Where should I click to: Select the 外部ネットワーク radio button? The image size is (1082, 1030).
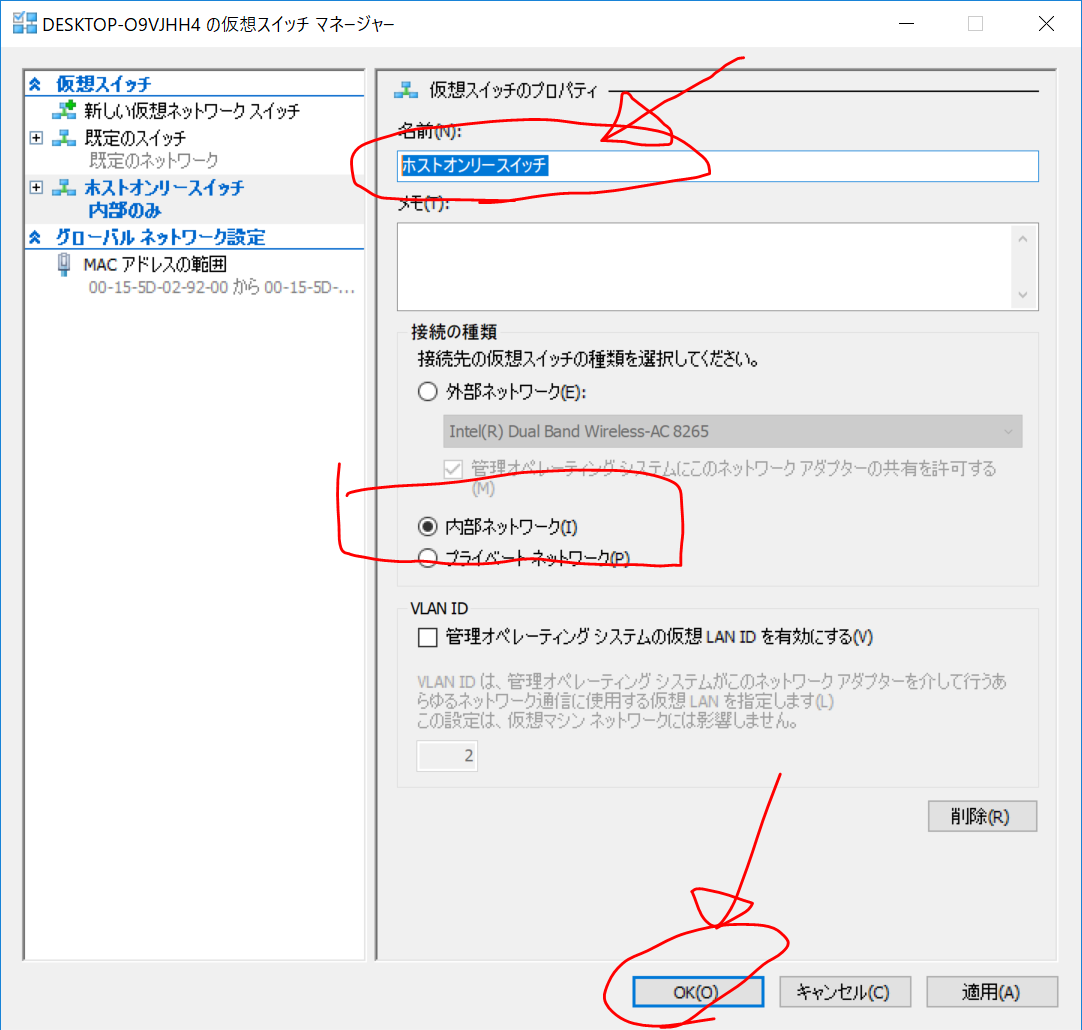(427, 392)
